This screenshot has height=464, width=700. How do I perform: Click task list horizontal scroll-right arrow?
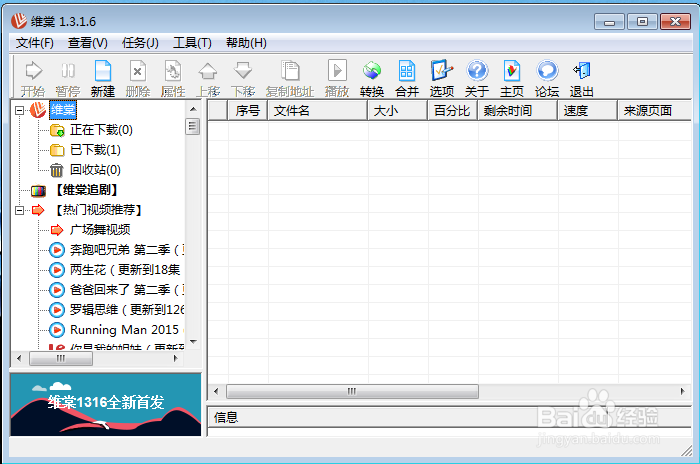point(682,392)
